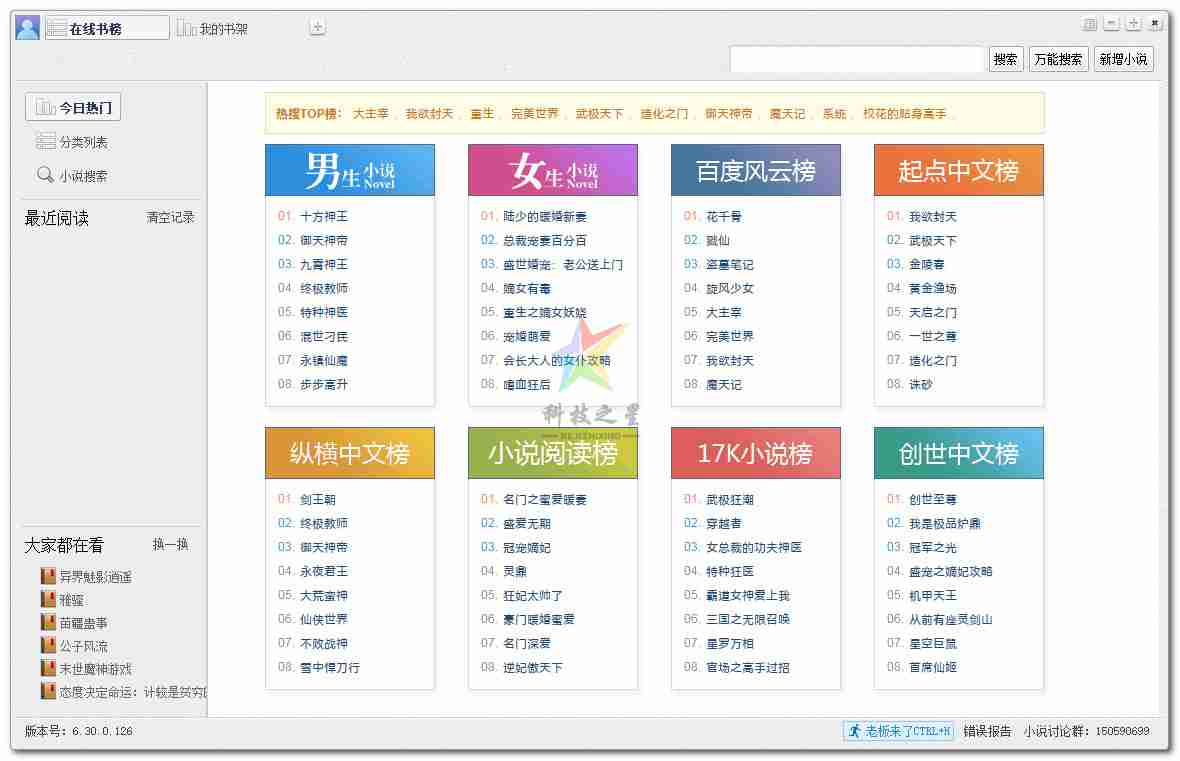Open 错误报告 error report link

pyautogui.click(x=985, y=733)
